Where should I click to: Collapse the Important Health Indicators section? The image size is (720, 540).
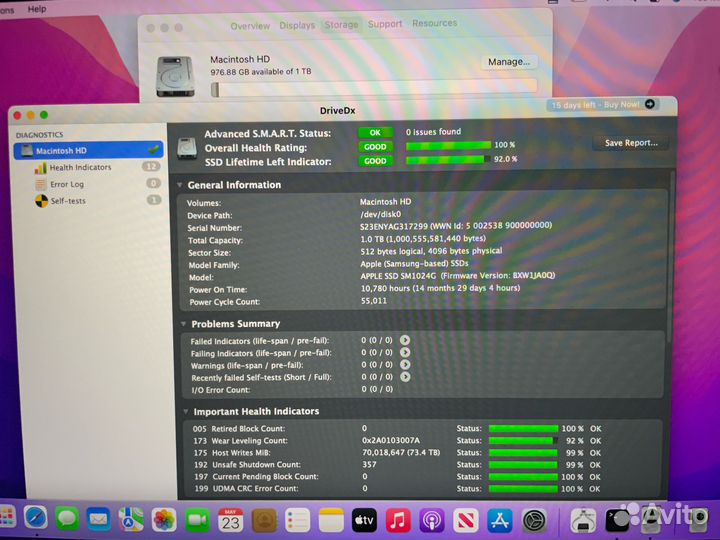pos(186,411)
